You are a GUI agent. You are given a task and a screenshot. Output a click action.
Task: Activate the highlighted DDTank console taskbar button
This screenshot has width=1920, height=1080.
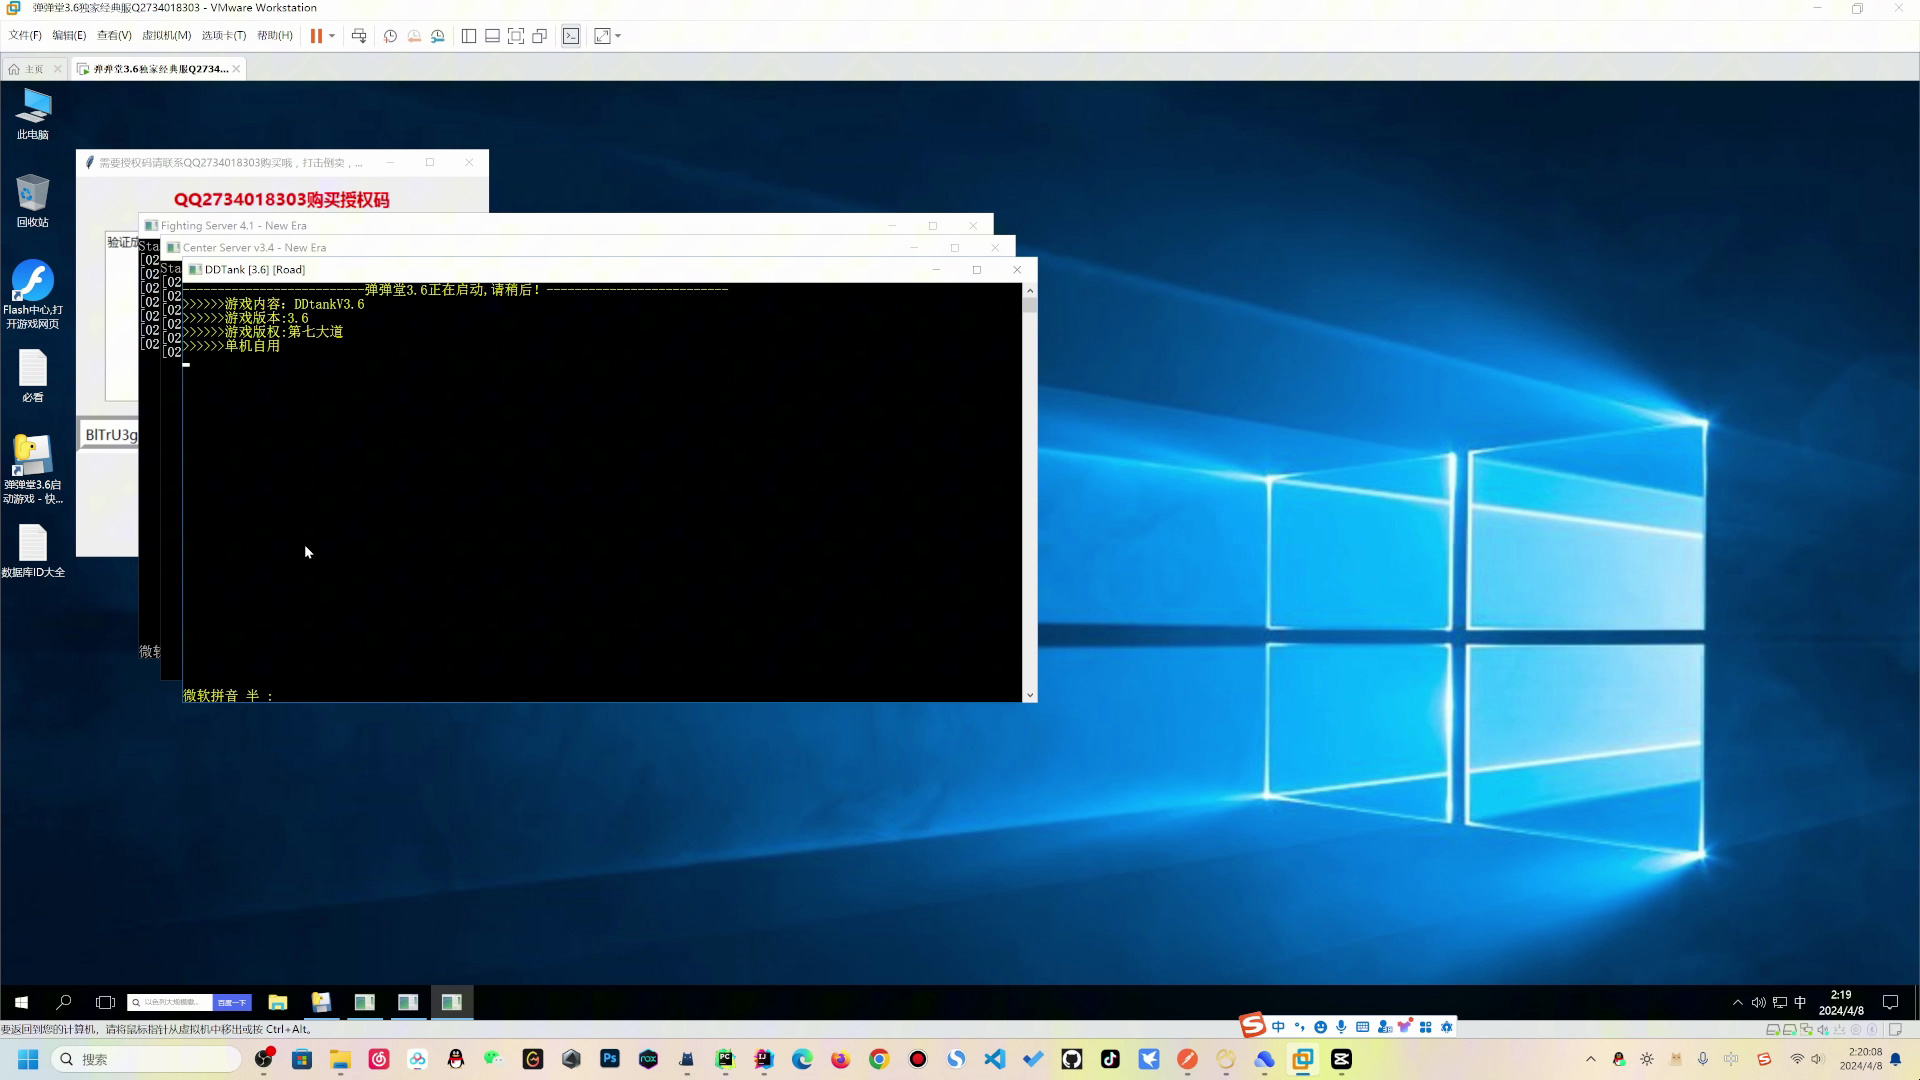click(x=452, y=1002)
